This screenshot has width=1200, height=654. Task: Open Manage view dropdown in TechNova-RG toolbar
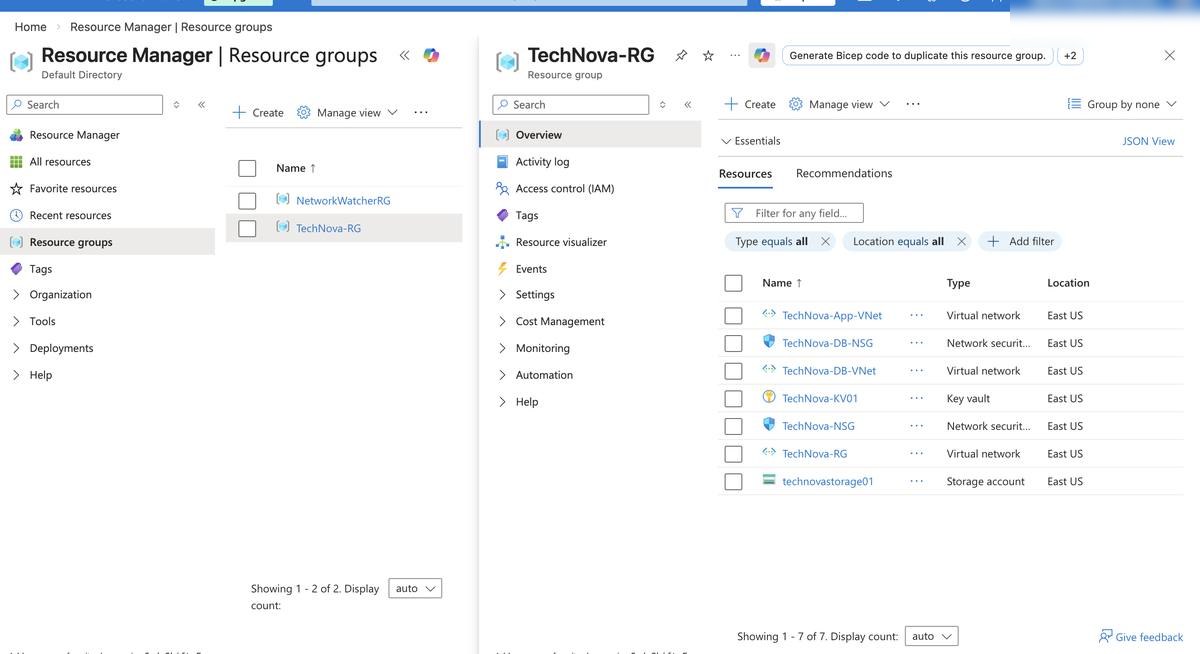(x=839, y=104)
